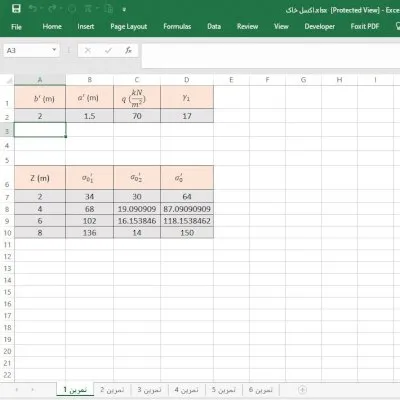
Task: Switch to the Page Layout tab
Action: [x=129, y=26]
